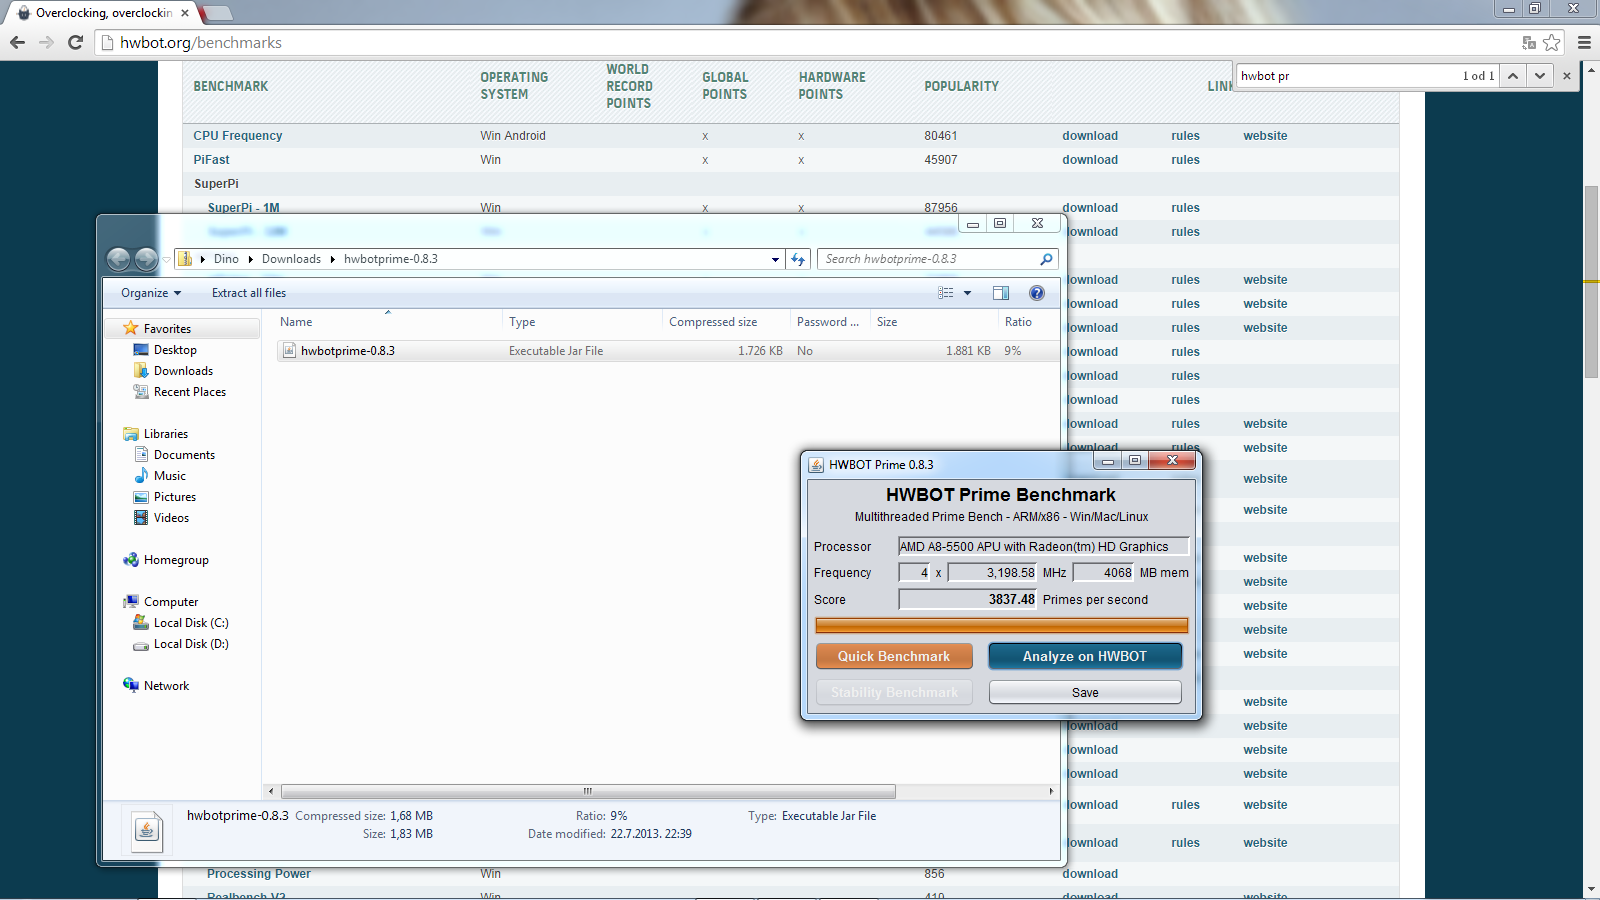Open a new browser tab
This screenshot has width=1600, height=900.
217,13
